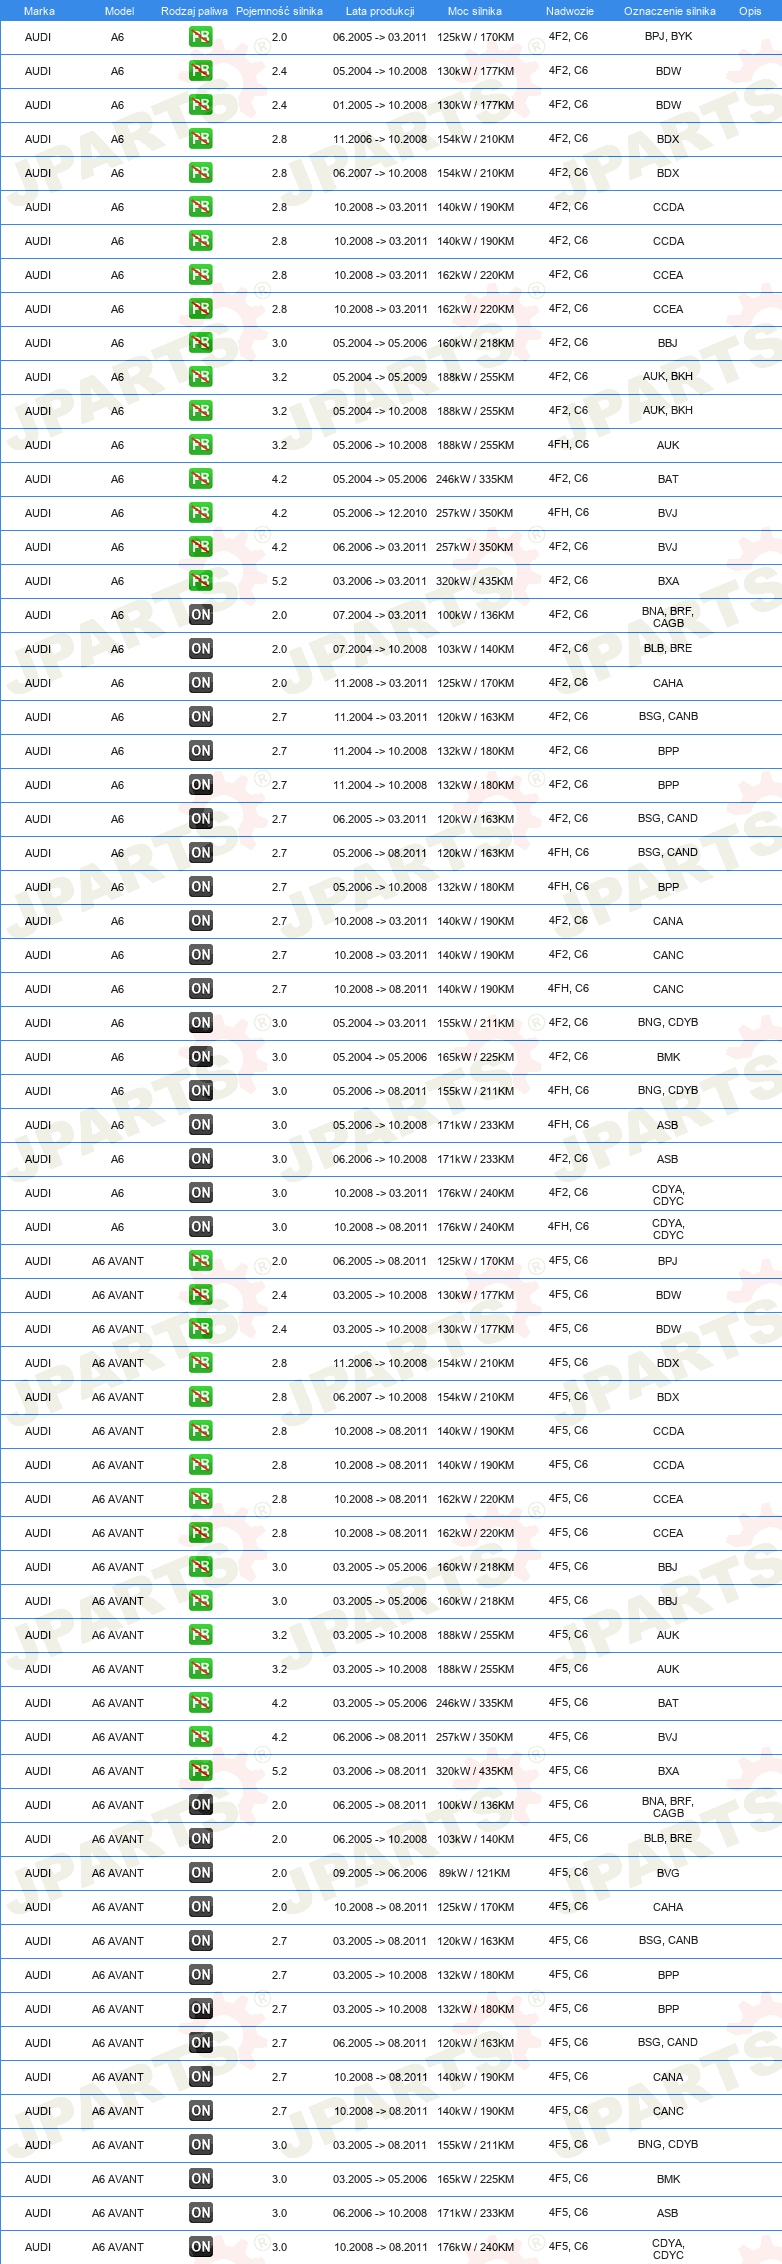Image resolution: width=782 pixels, height=2264 pixels.
Task: Select BVG engine code cell
Action: pyautogui.click(x=668, y=1873)
